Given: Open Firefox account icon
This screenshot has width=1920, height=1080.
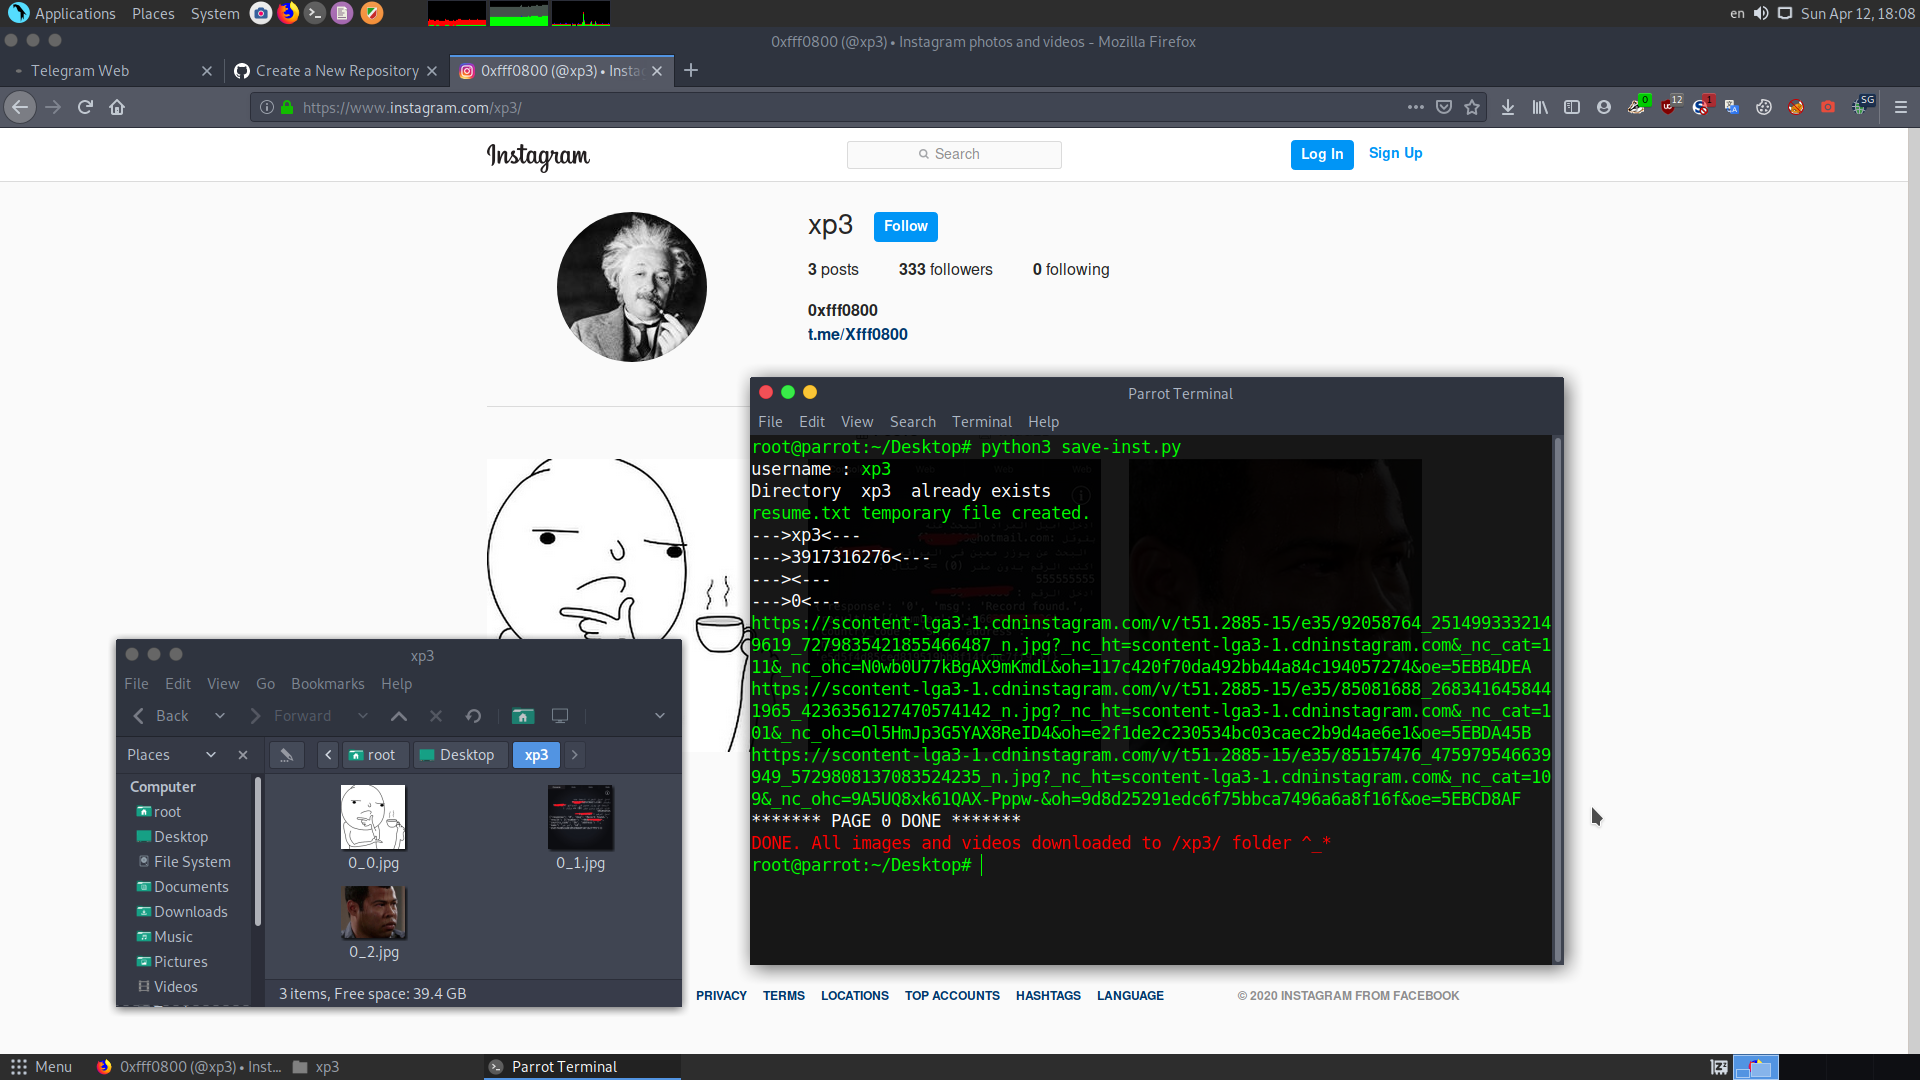Looking at the screenshot, I should pyautogui.click(x=1604, y=107).
